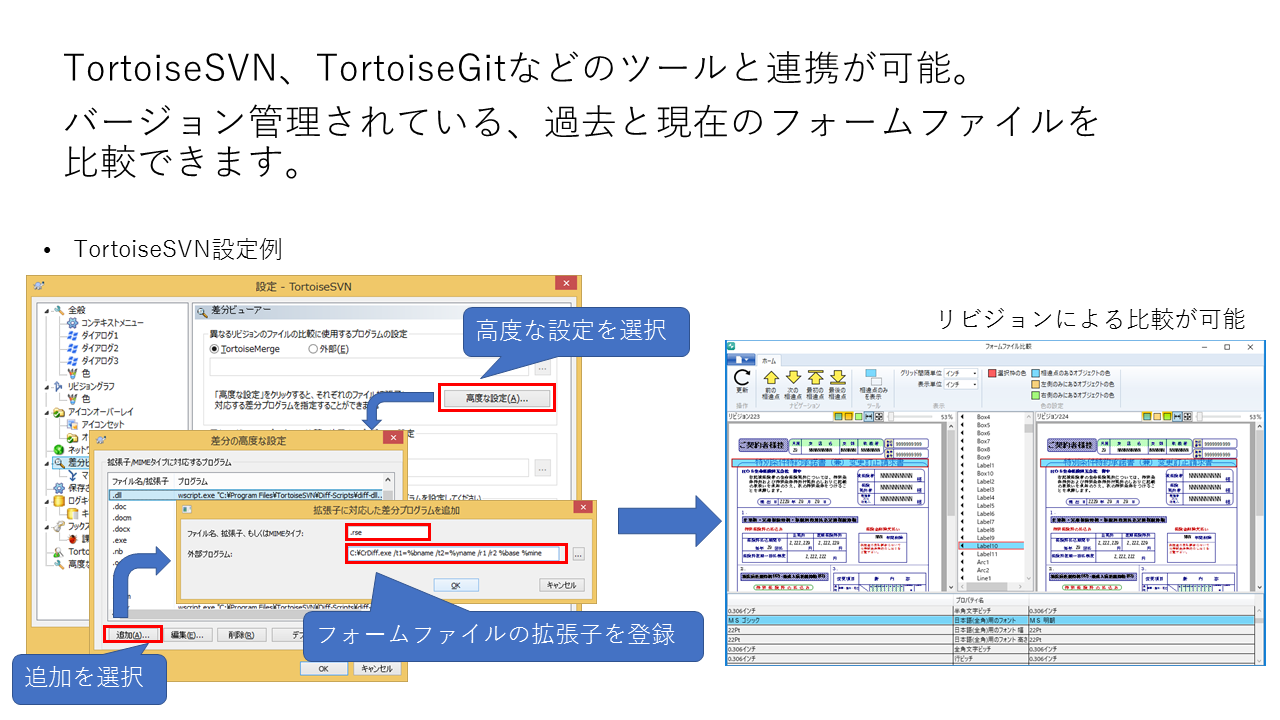Click fit-width icon in リビジョン223 pane
The height and width of the screenshot is (720, 1280).
point(869,416)
